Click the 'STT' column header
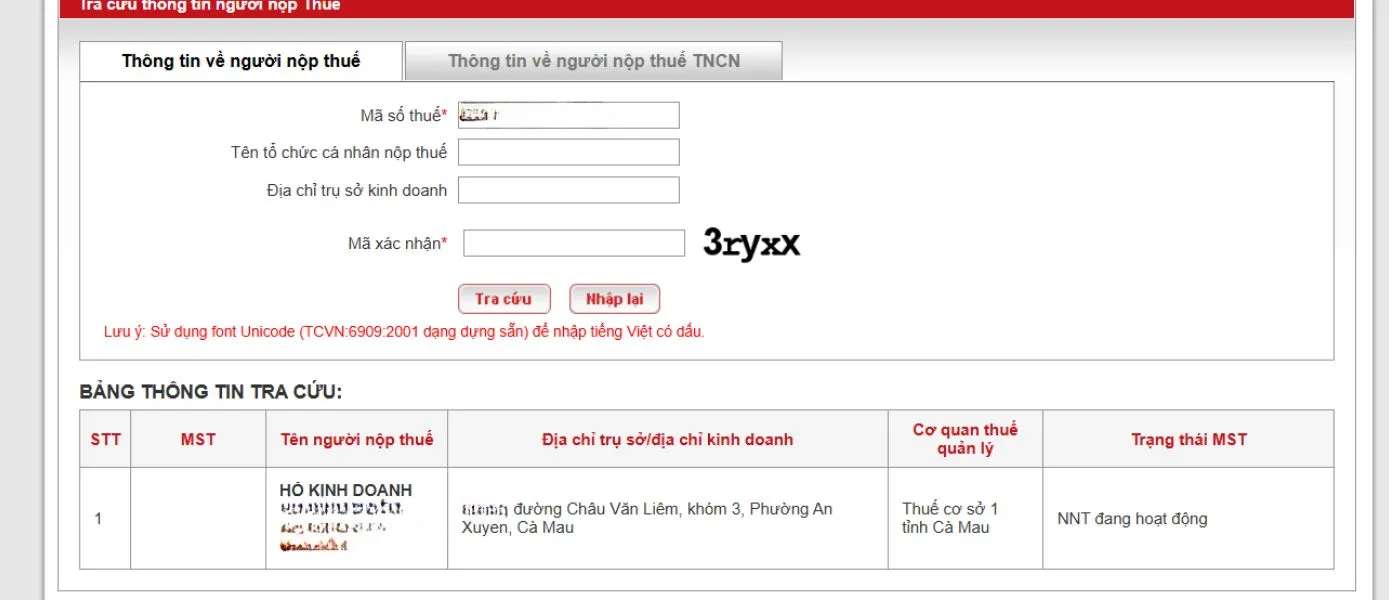Image resolution: width=1400 pixels, height=600 pixels. pyautogui.click(x=105, y=439)
